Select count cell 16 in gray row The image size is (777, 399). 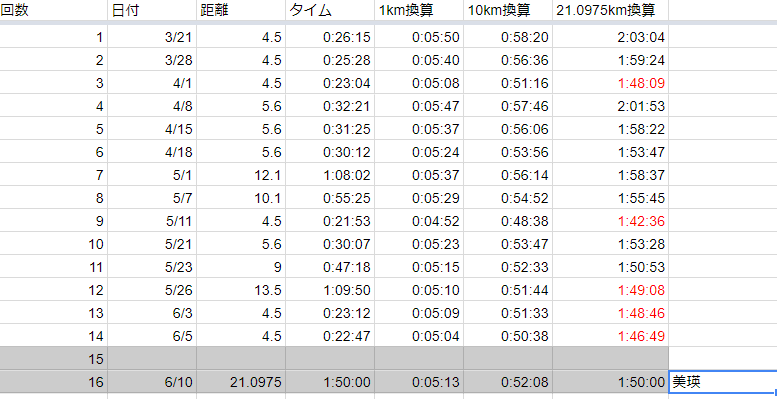click(x=54, y=382)
